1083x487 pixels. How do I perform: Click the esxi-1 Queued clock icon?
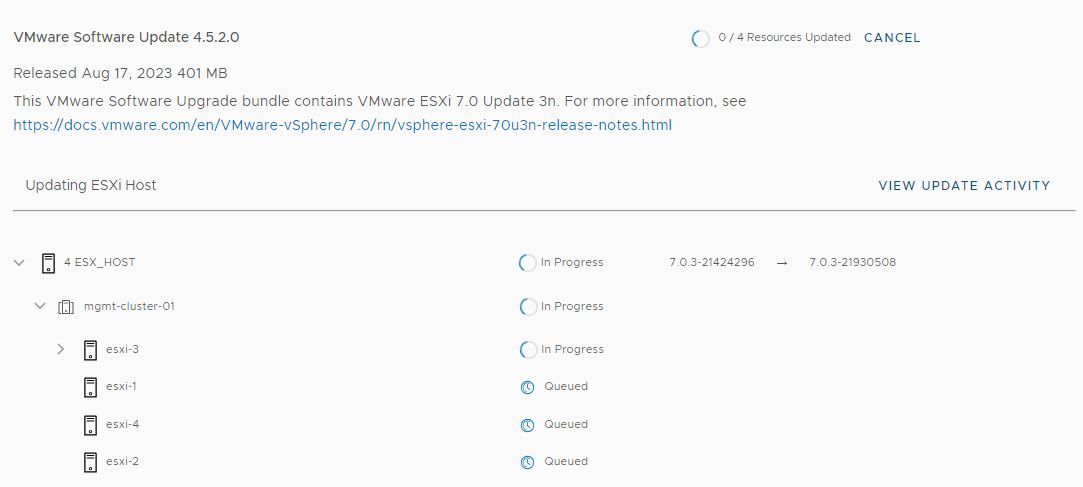(x=527, y=387)
